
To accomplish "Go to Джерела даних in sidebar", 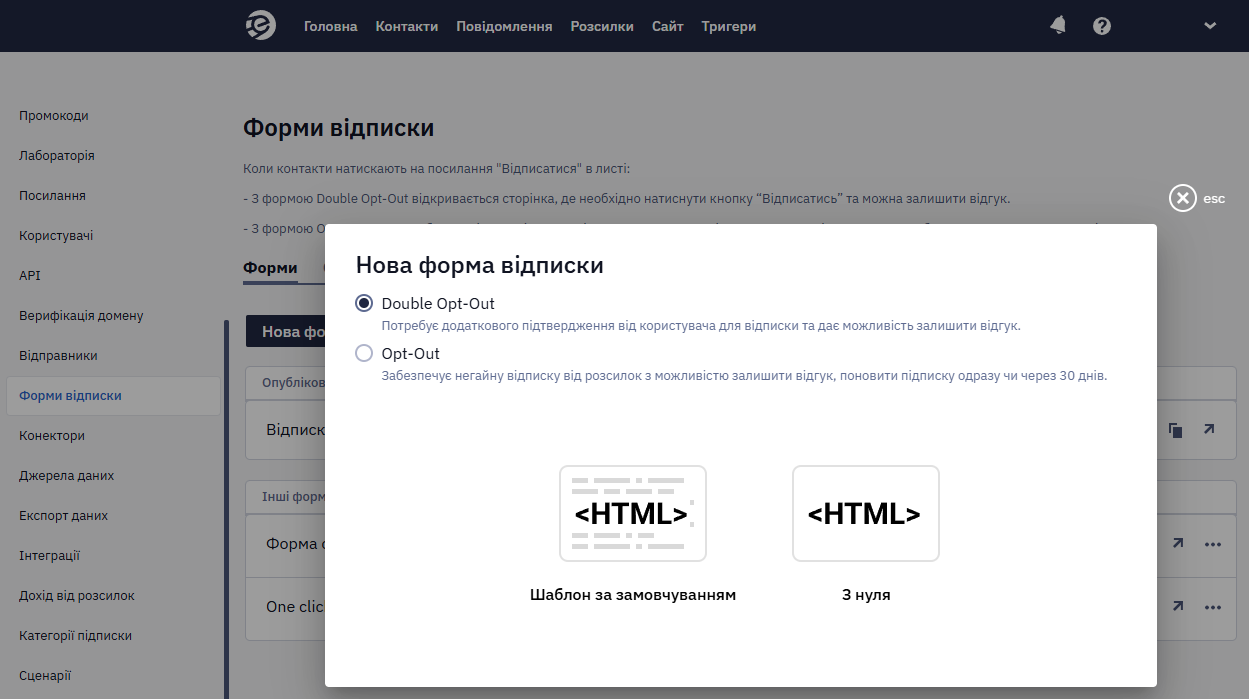I will 67,476.
